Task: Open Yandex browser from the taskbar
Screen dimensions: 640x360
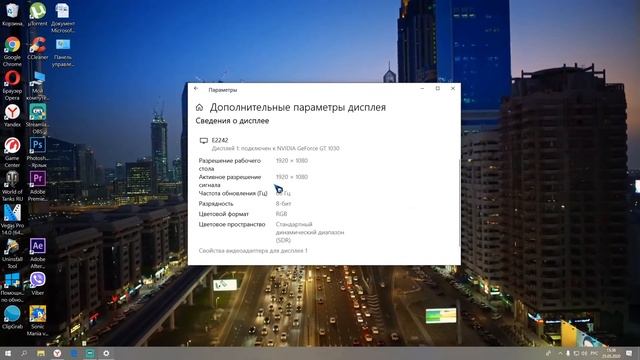Action: (57, 353)
